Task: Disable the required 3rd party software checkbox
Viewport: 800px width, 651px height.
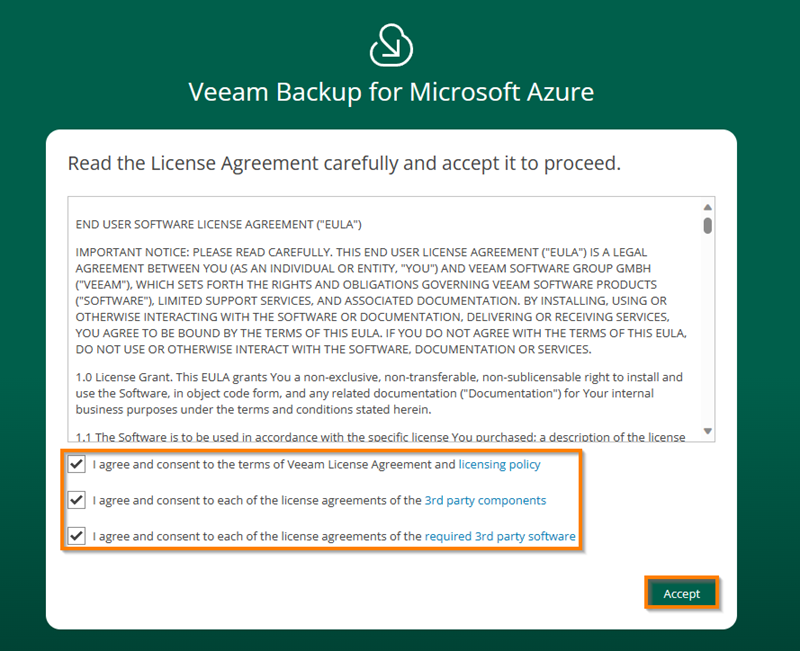Action: pos(76,536)
